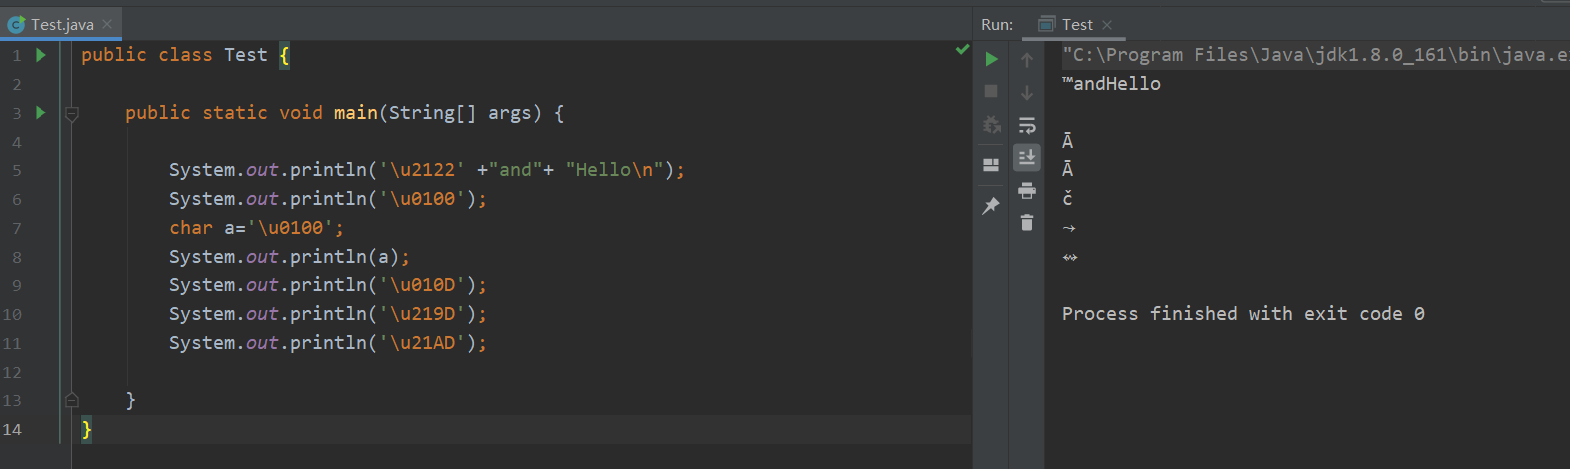Click the Print console output icon
Viewport: 1570px width, 469px height.
(x=1027, y=190)
